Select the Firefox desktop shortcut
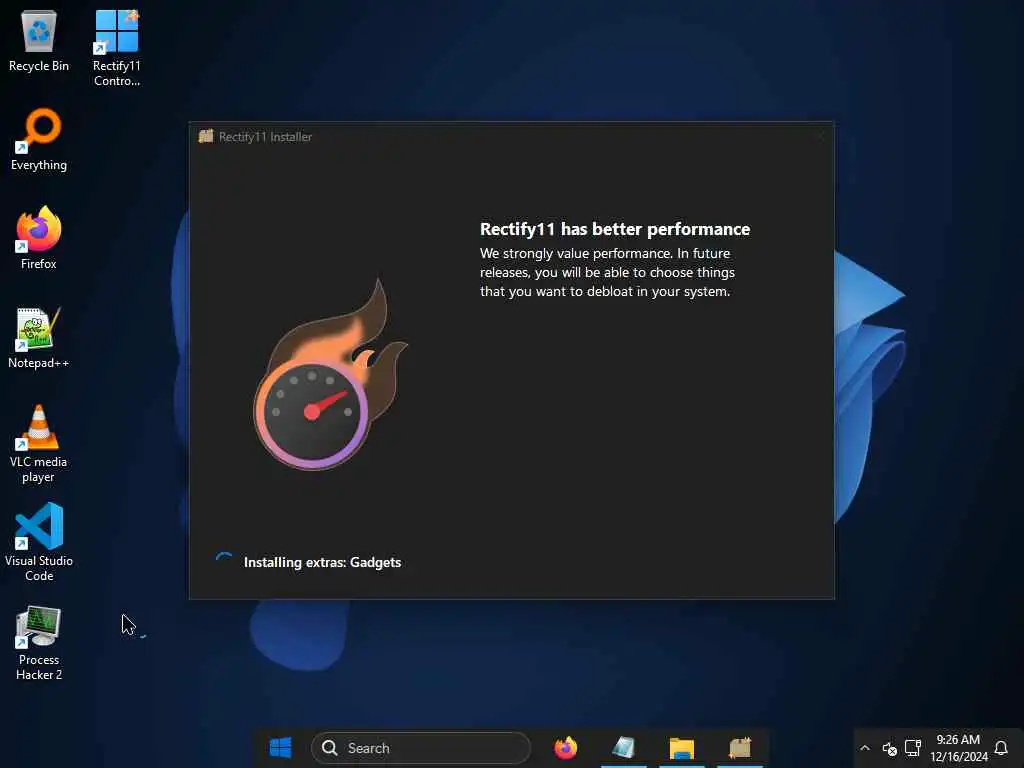1024x768 pixels. (x=39, y=238)
